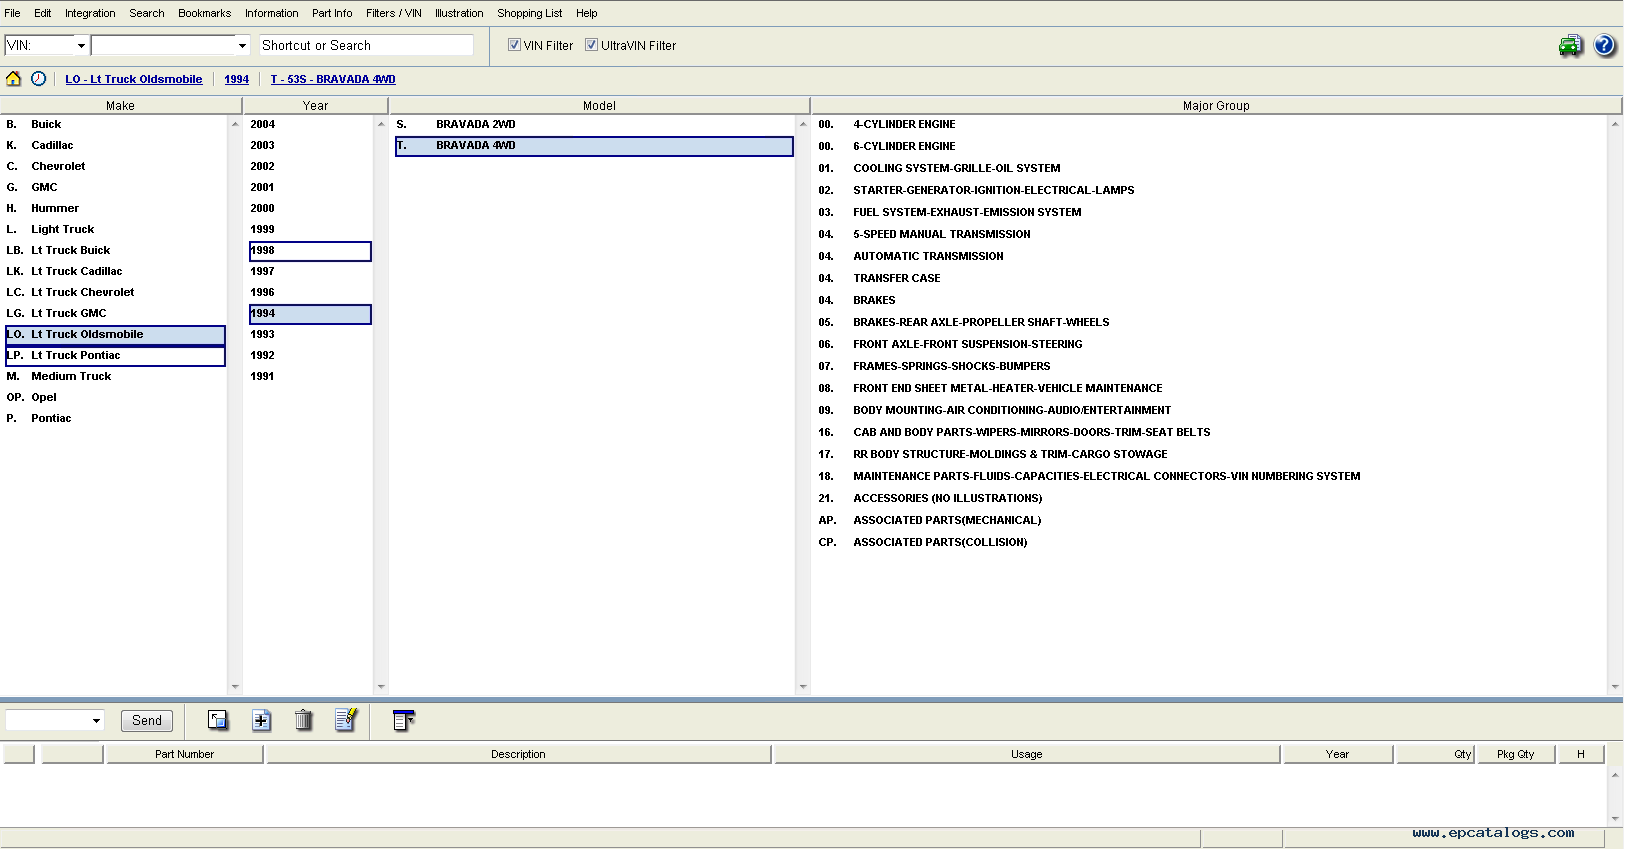Click the add item plus document icon
Viewport: 1625px width, 849px height.
(261, 720)
